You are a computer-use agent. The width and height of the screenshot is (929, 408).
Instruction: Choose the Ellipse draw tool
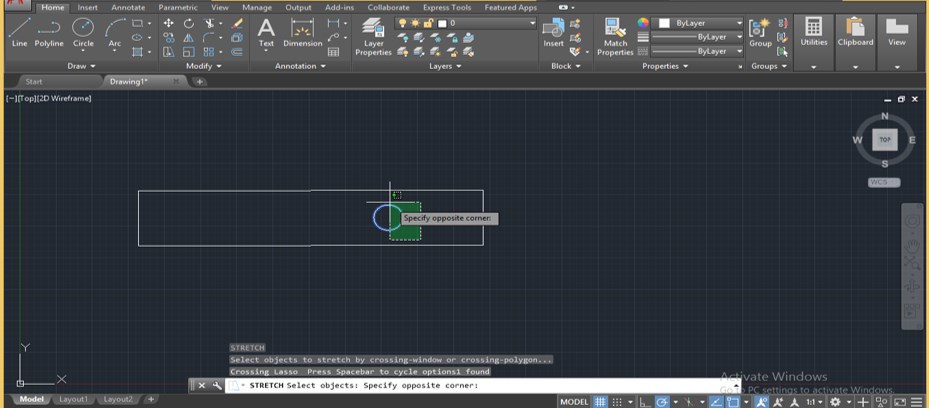(137, 37)
